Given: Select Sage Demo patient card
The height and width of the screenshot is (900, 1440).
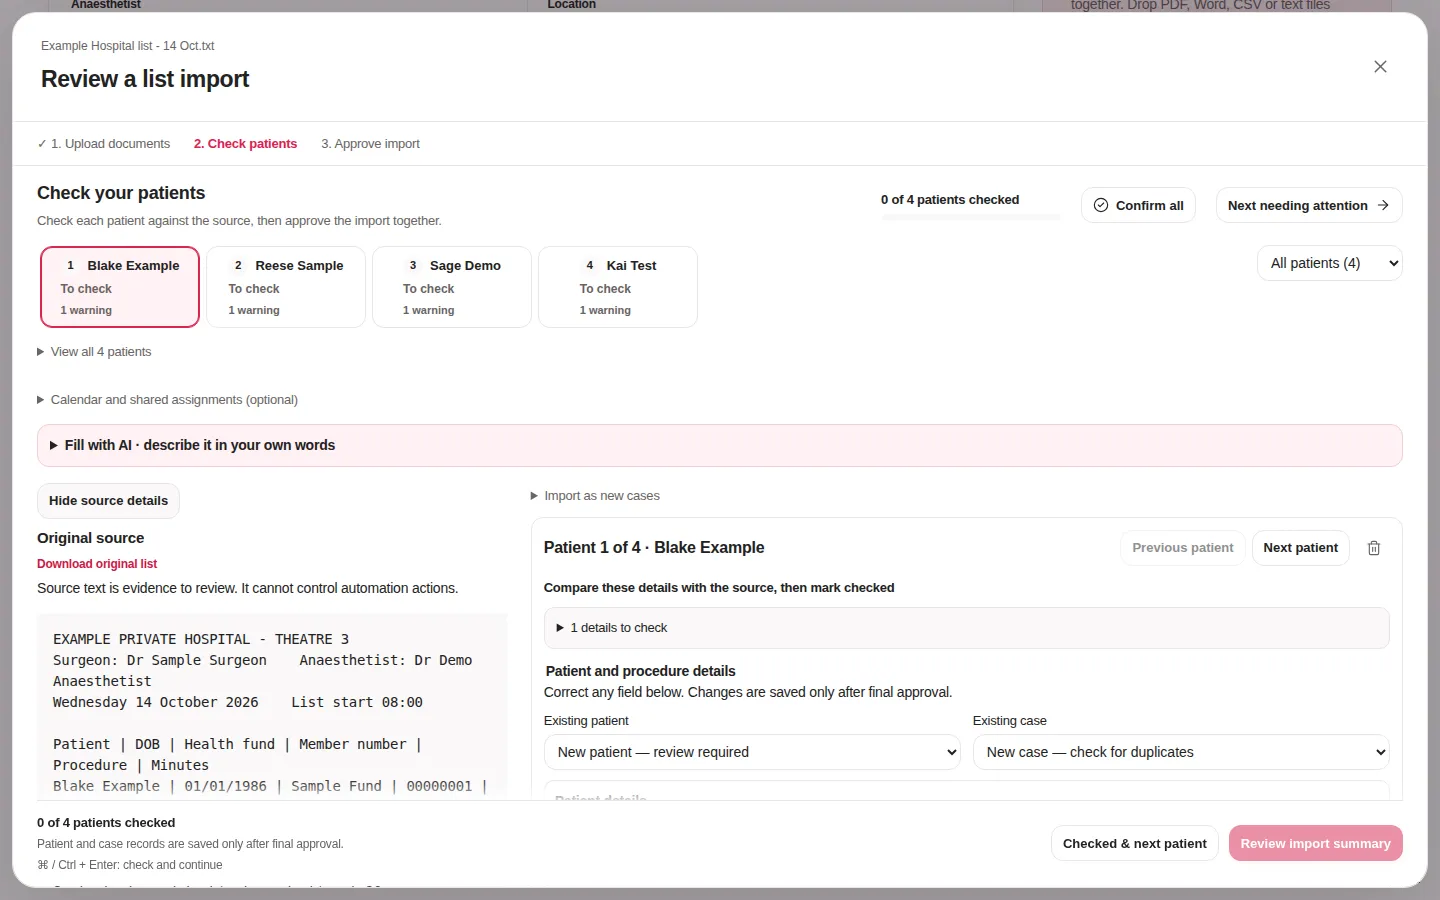Looking at the screenshot, I should click(452, 287).
